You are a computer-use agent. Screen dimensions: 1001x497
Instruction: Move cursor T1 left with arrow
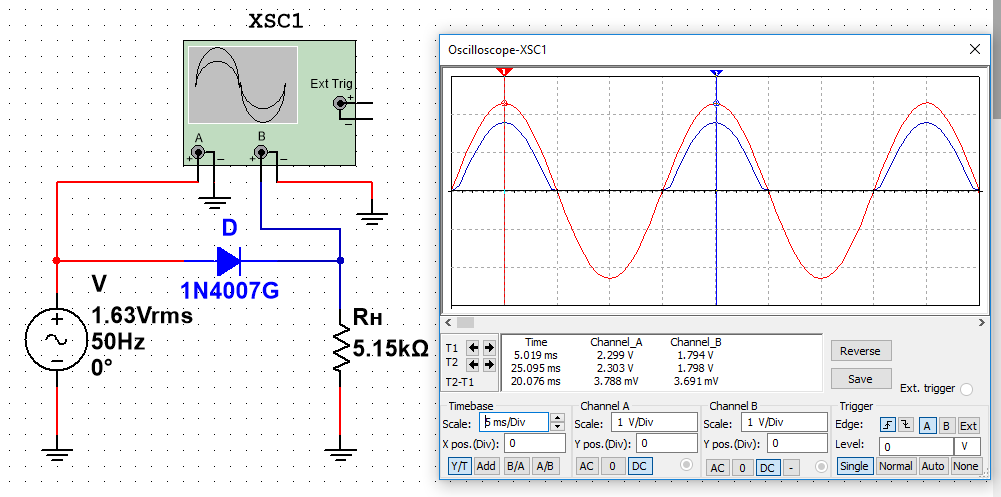473,348
